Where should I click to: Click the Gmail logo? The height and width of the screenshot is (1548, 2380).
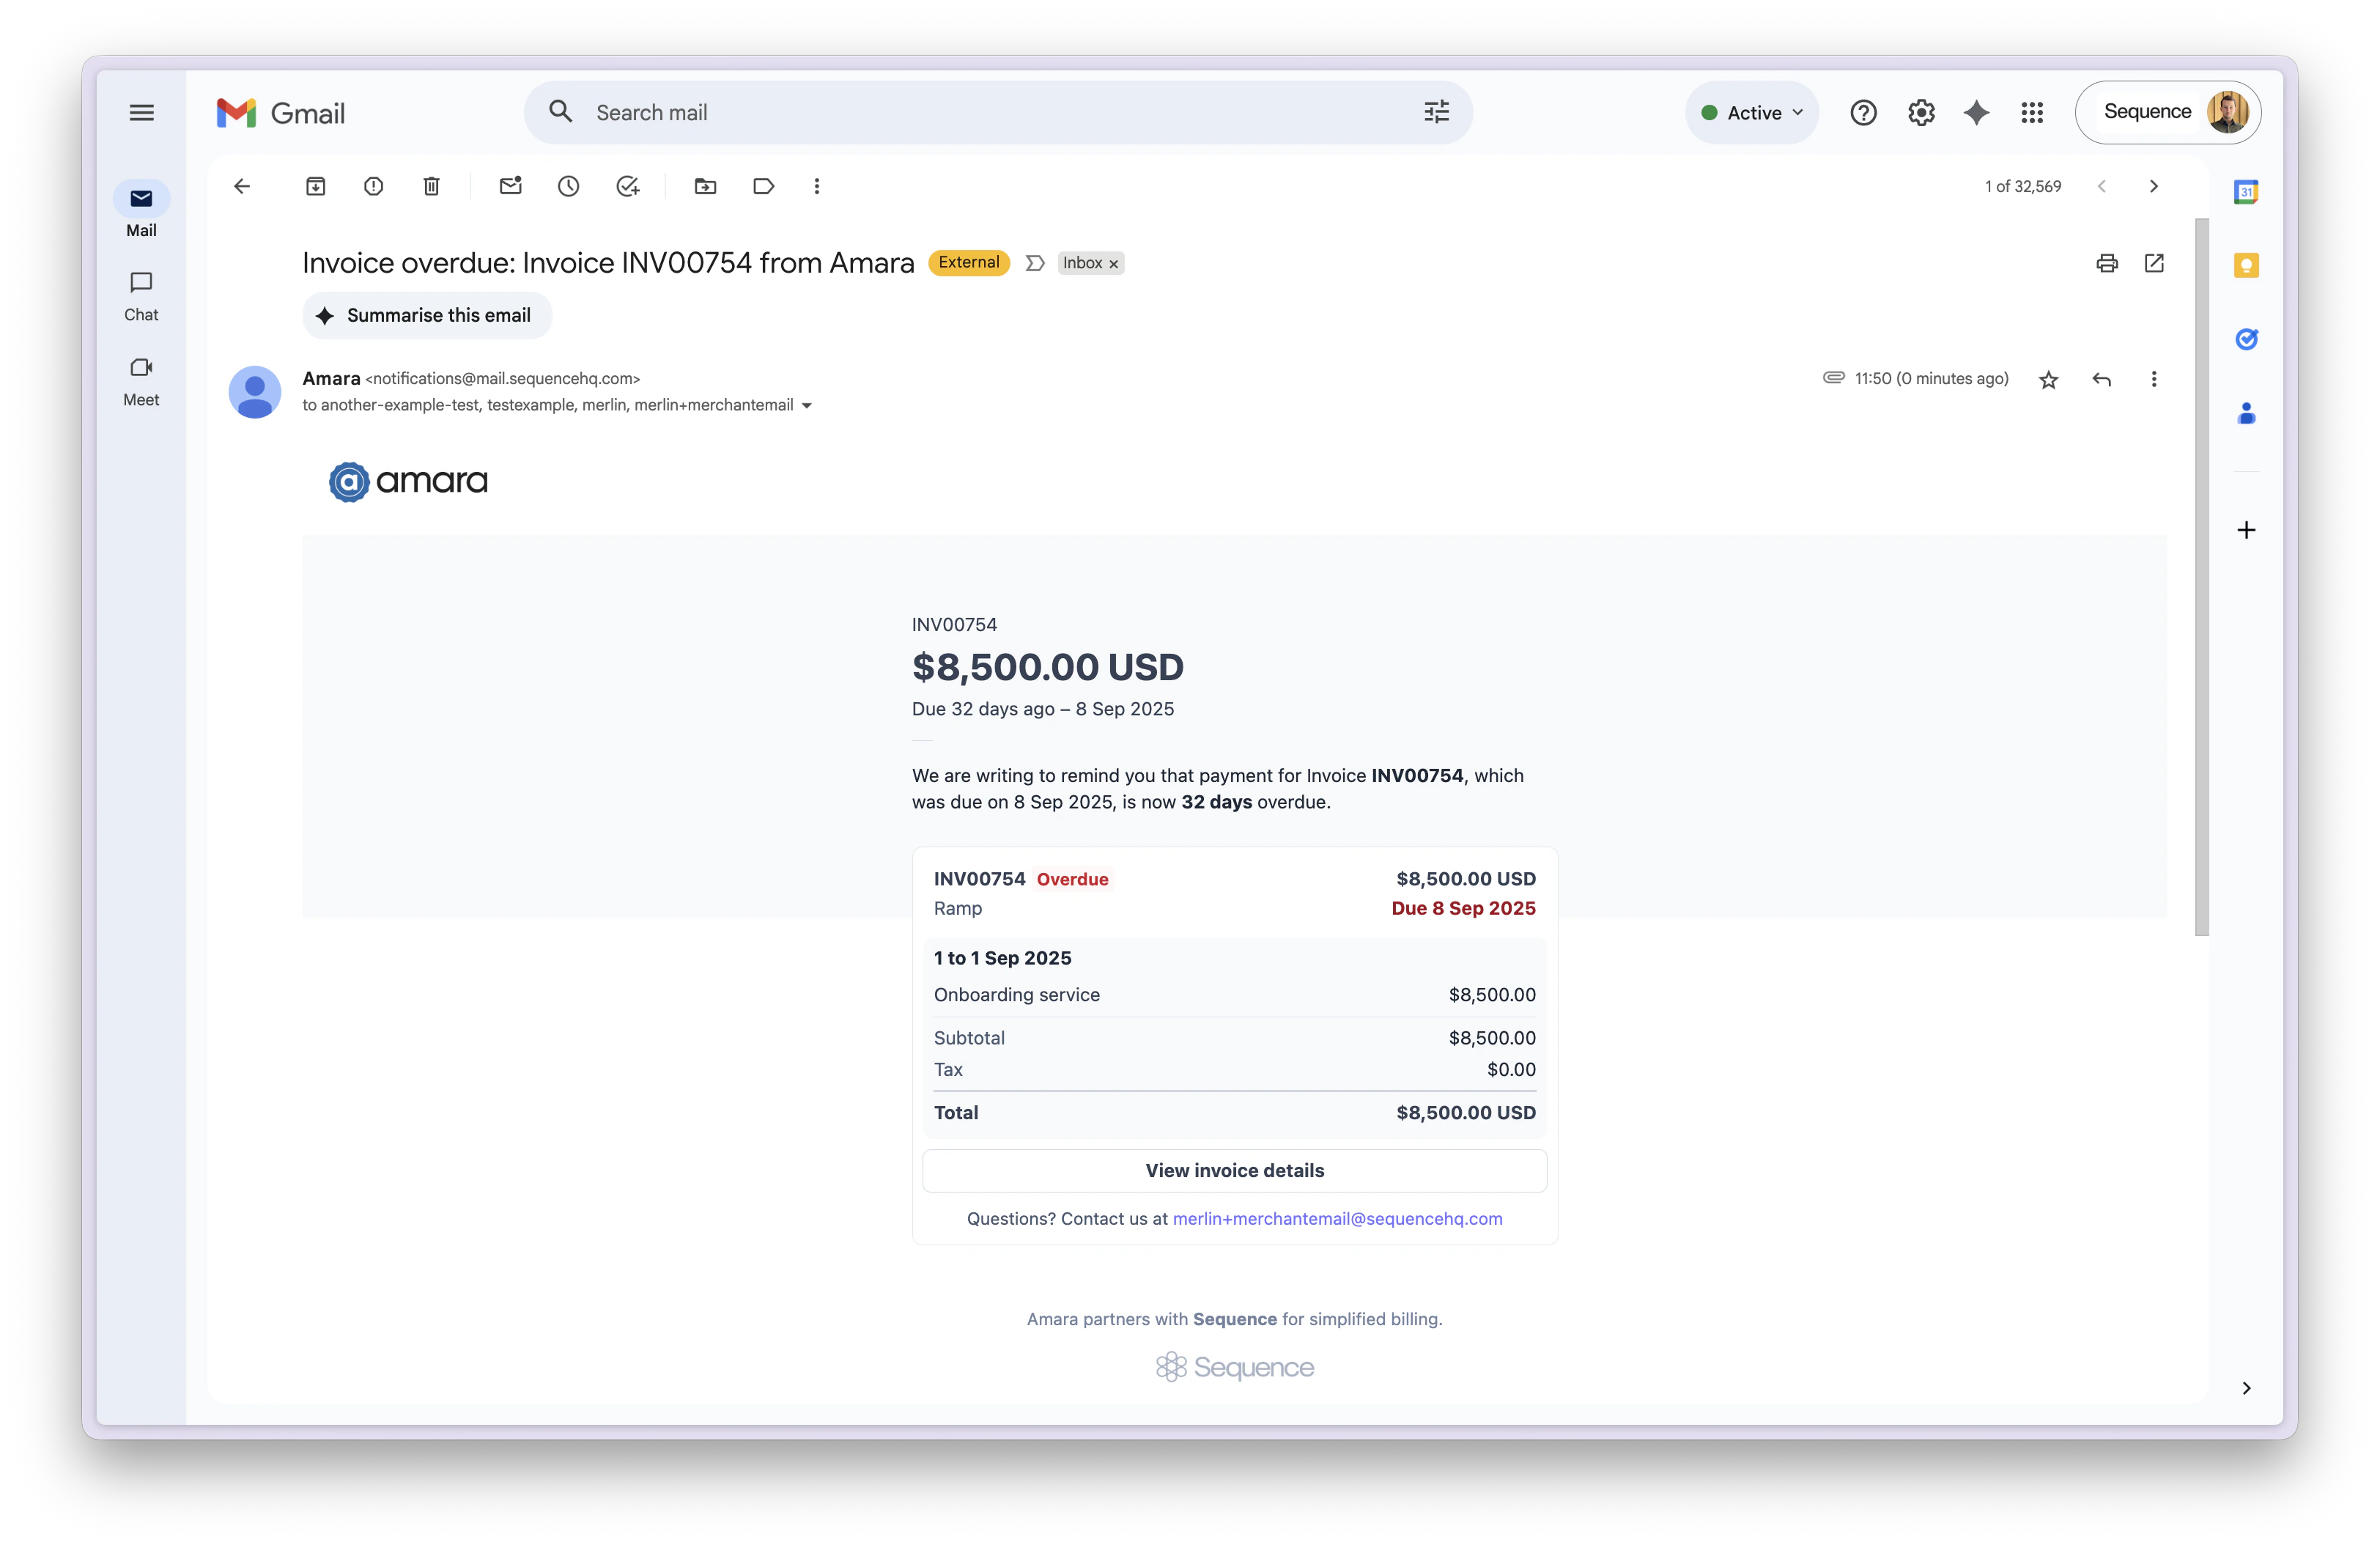point(281,113)
